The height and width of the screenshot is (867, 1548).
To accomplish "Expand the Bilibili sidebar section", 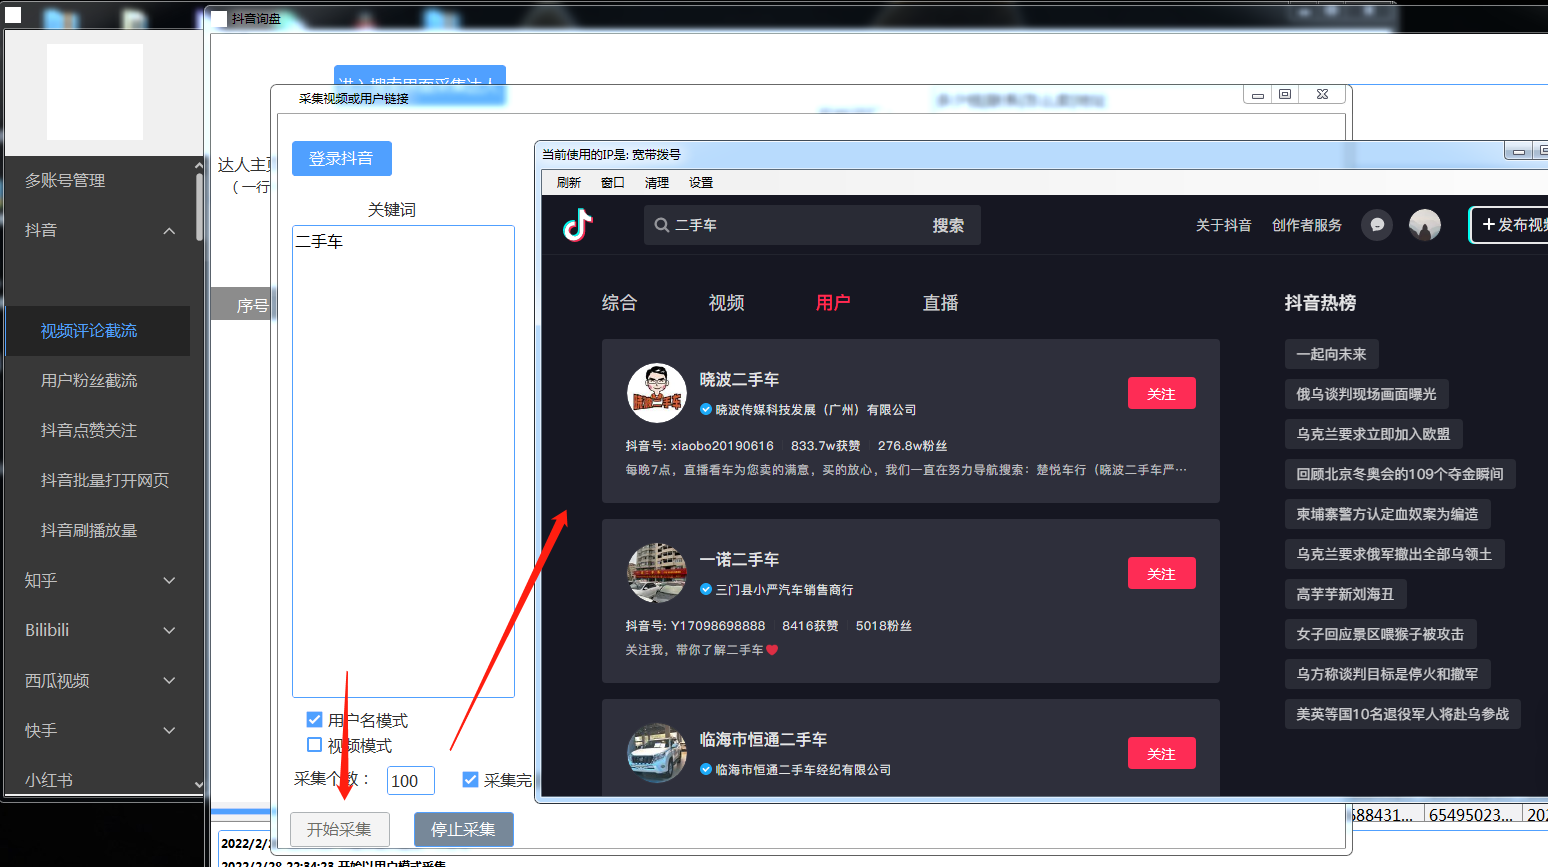I will point(169,630).
